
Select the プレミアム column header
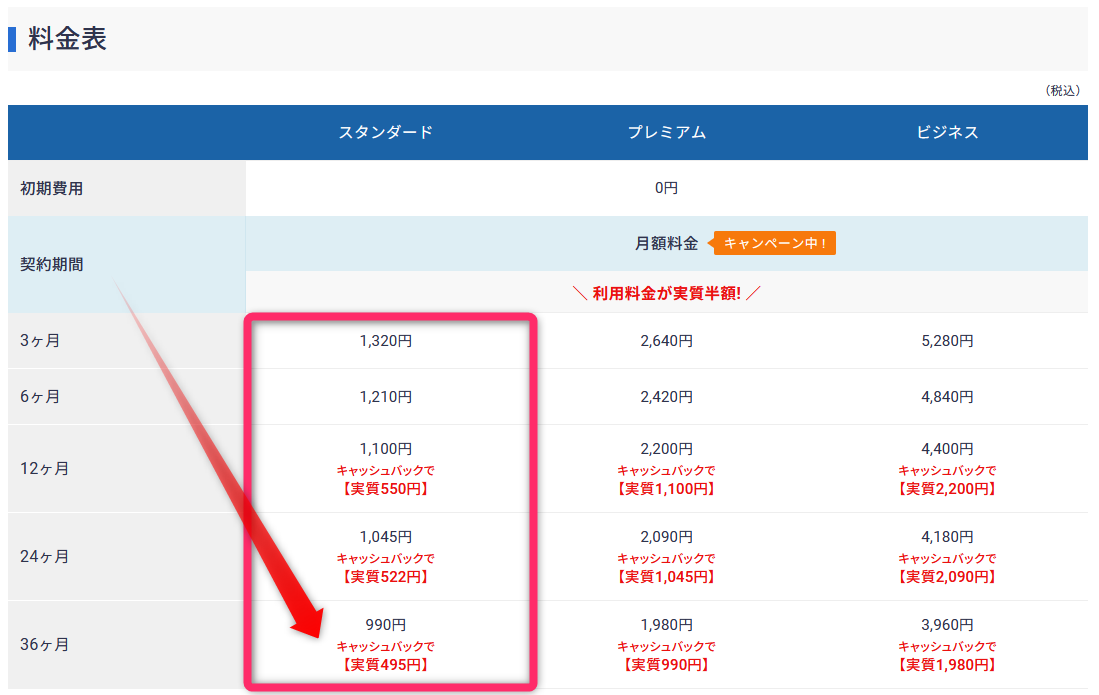tap(666, 132)
